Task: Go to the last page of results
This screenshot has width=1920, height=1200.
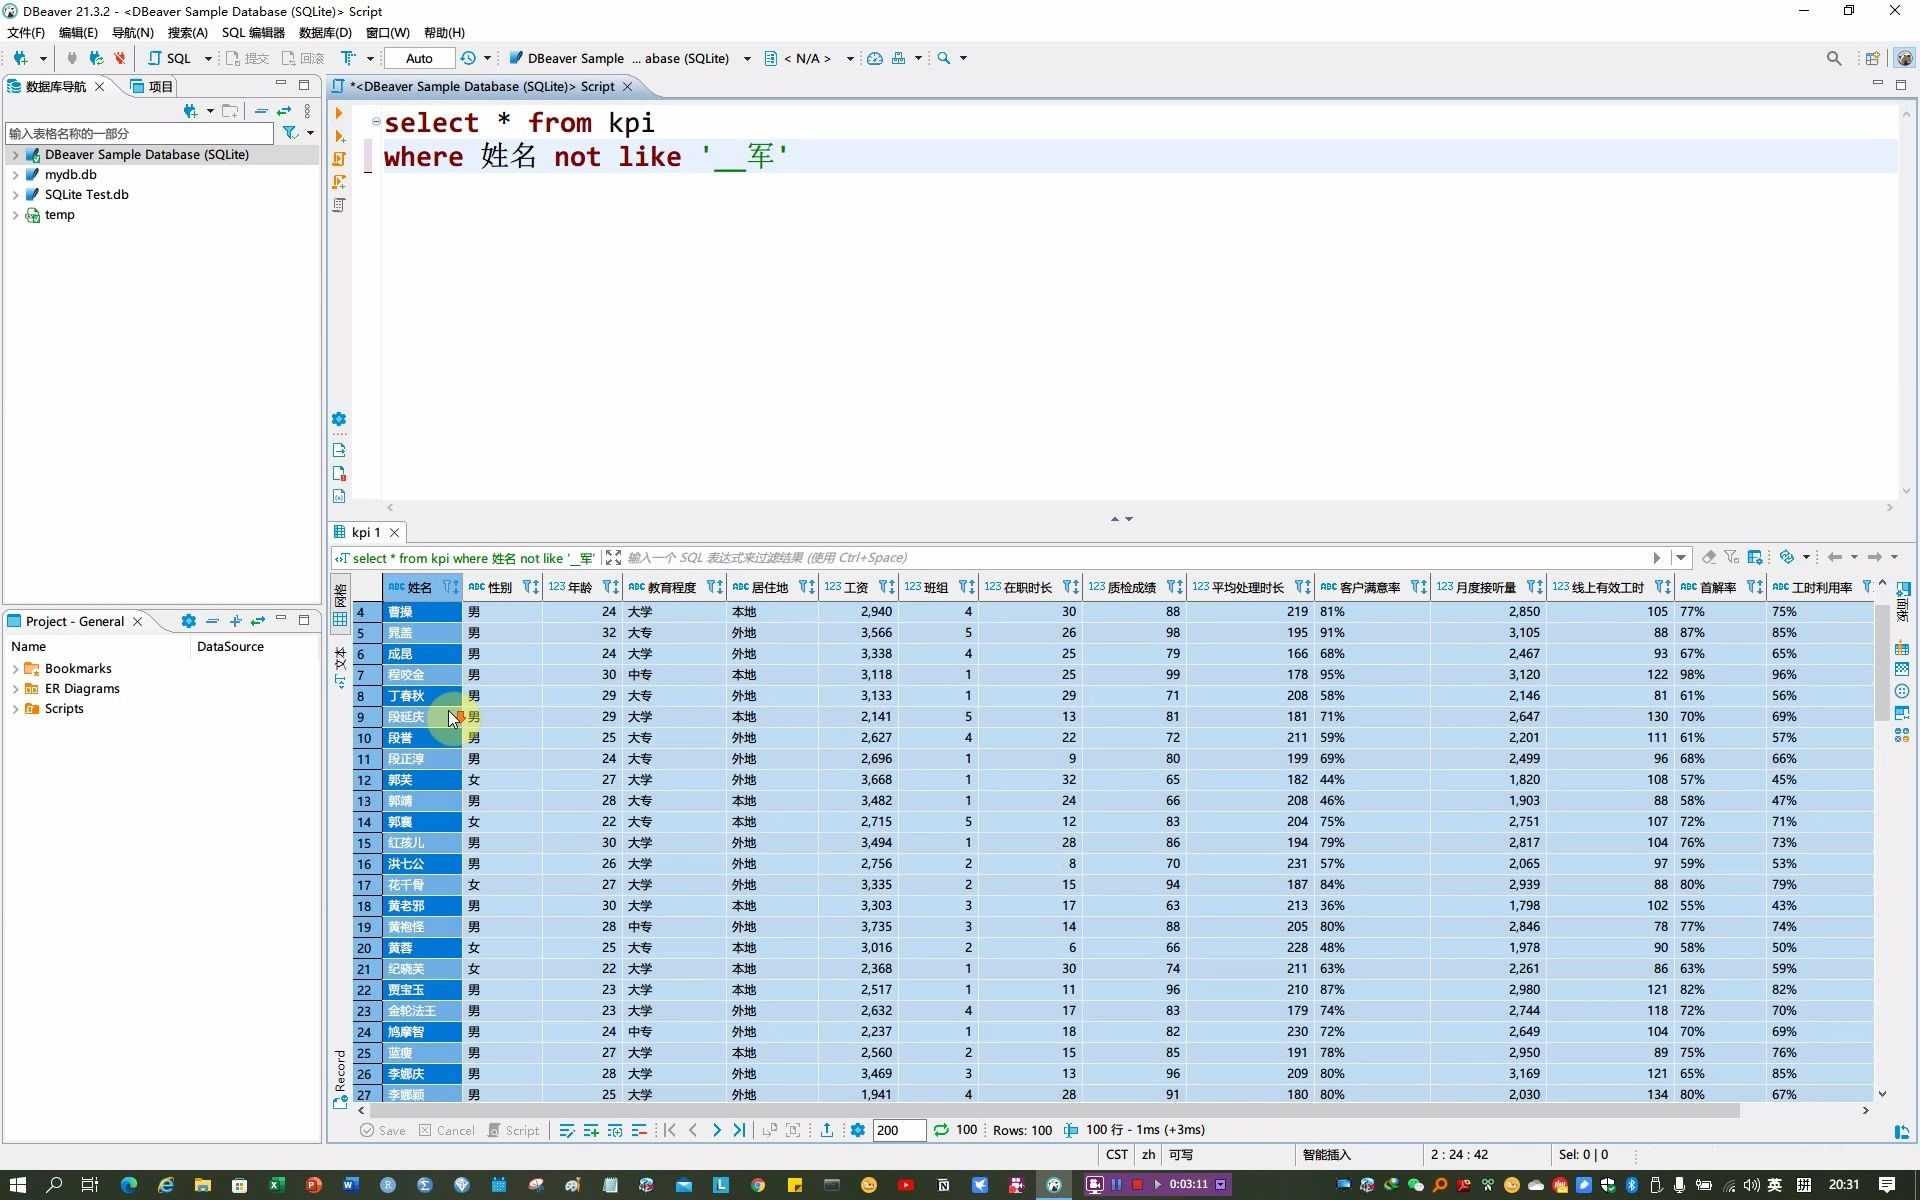Action: pyautogui.click(x=739, y=1130)
